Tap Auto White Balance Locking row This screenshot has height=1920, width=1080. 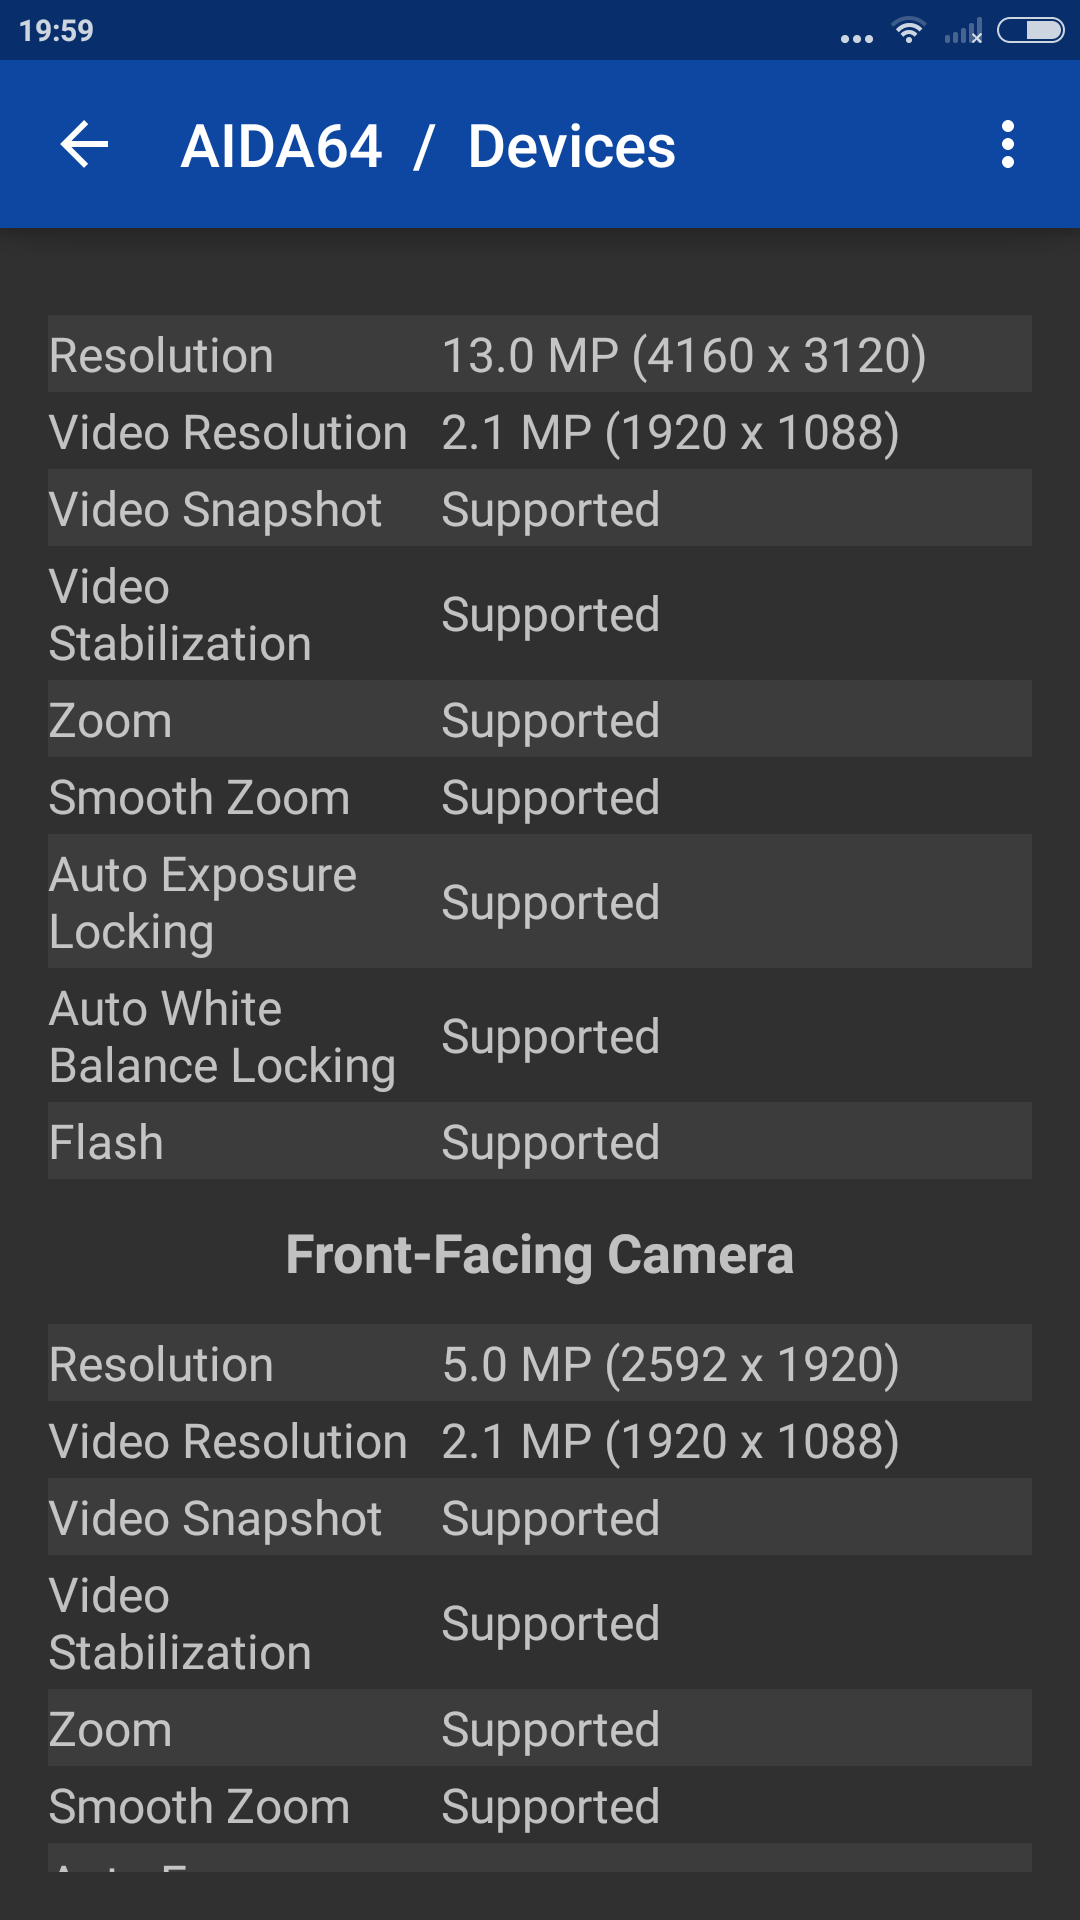540,1036
